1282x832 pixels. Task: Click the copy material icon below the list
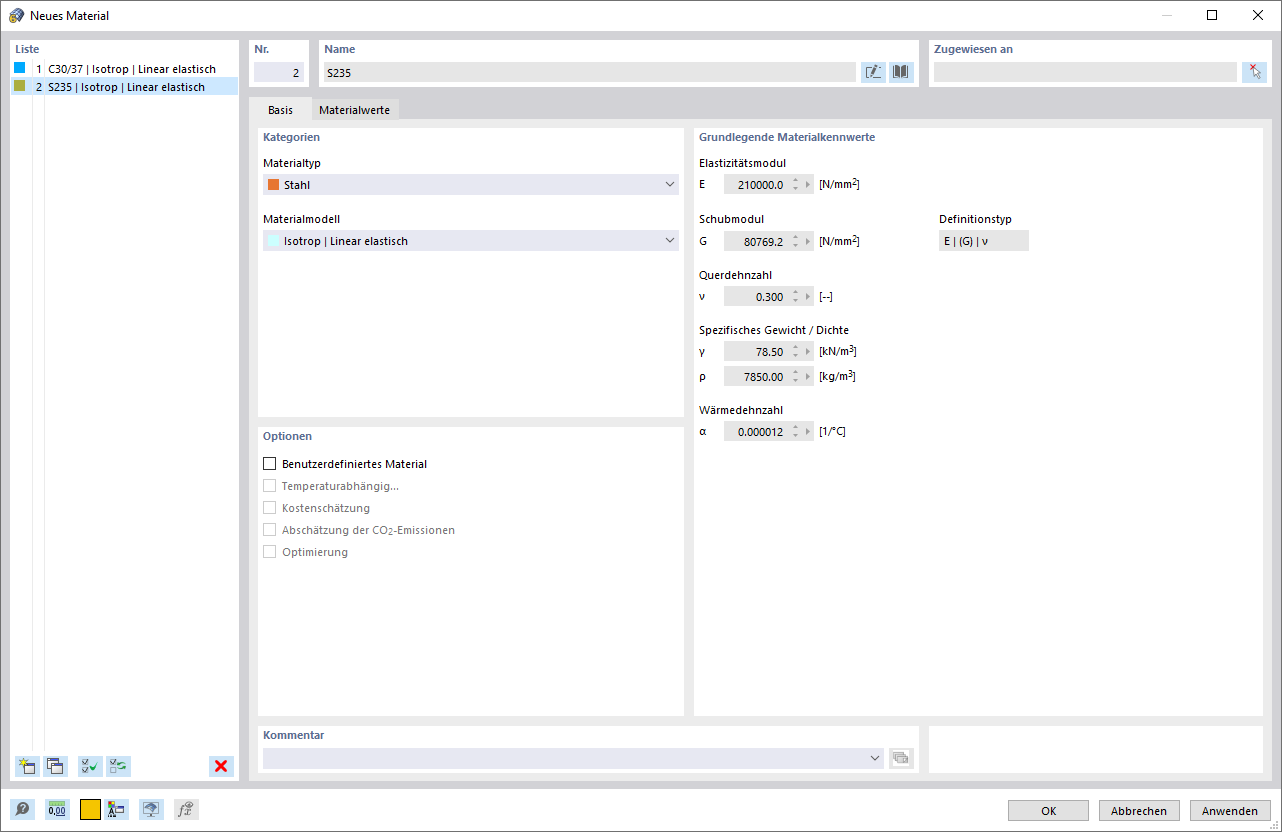click(x=55, y=766)
